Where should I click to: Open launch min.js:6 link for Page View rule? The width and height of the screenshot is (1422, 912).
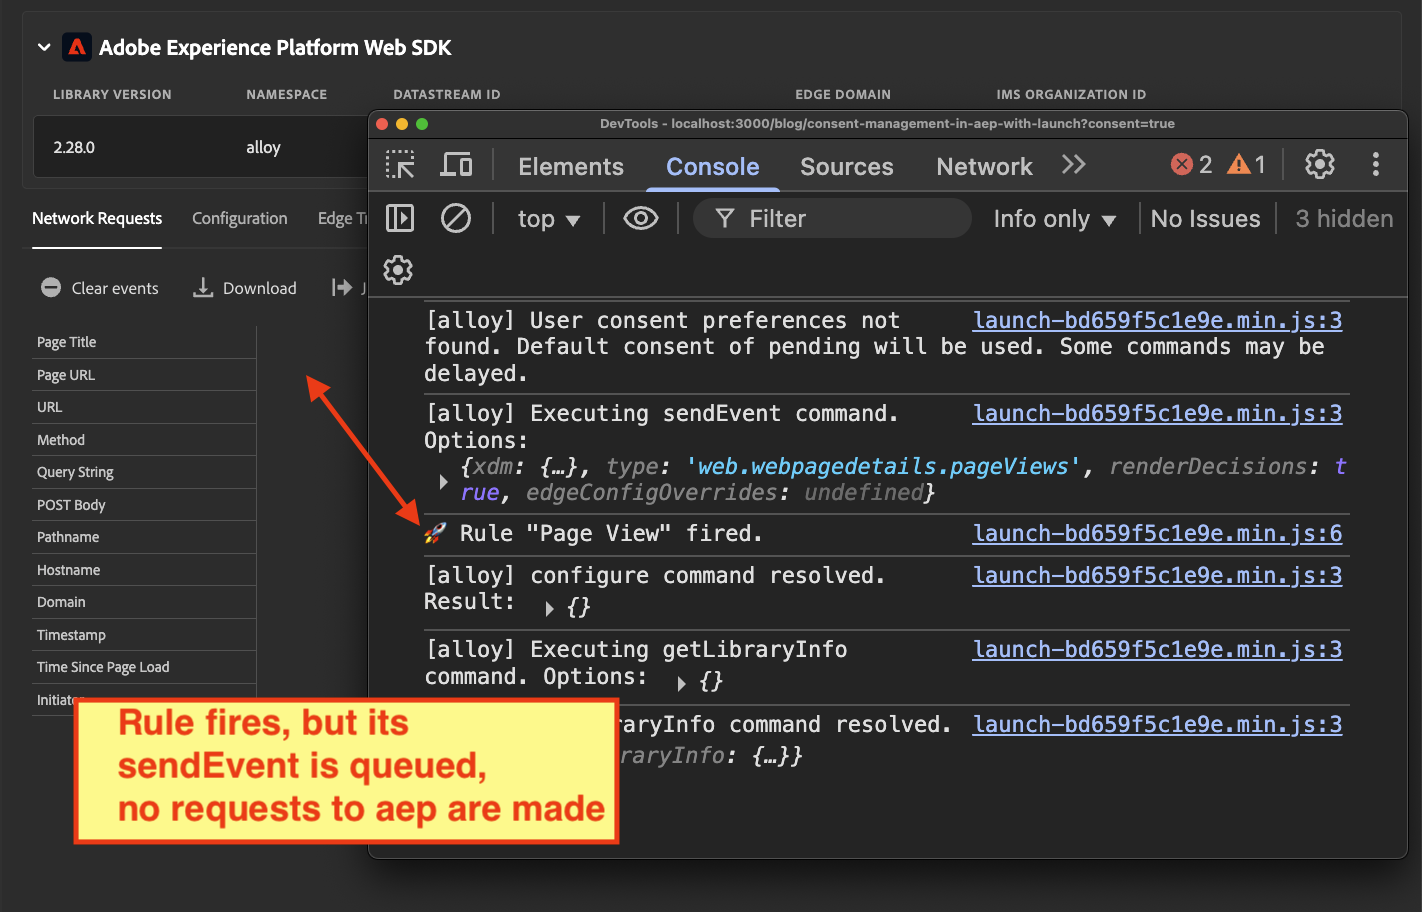click(x=1157, y=533)
